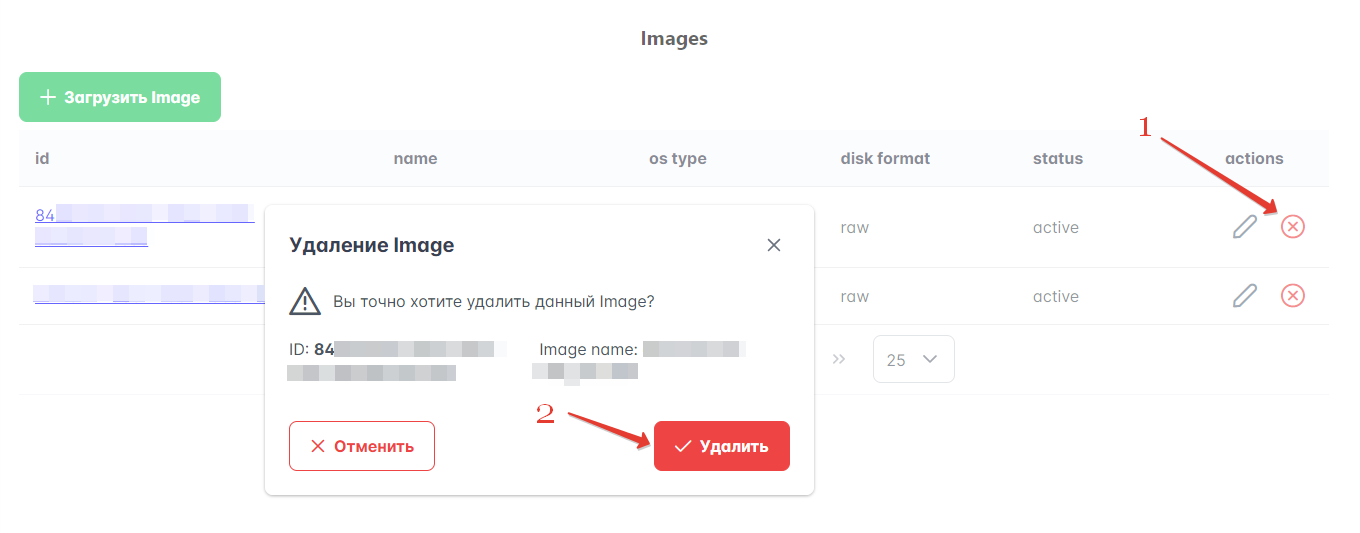Viewport: 1360px width, 533px height.
Task: Click the status column header
Action: coord(1058,158)
